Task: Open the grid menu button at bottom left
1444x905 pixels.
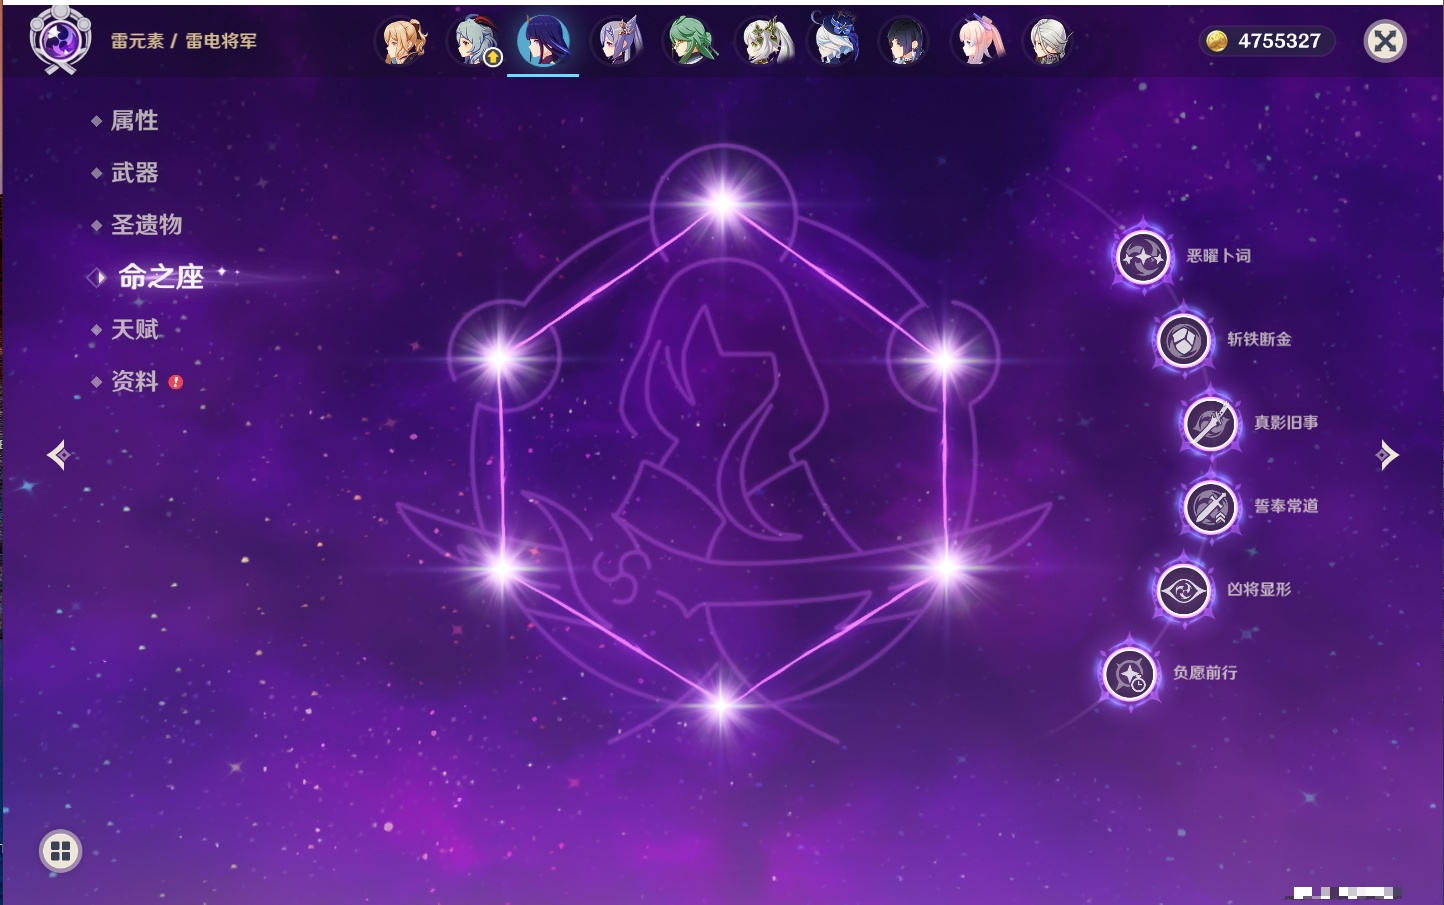Action: click(x=60, y=851)
